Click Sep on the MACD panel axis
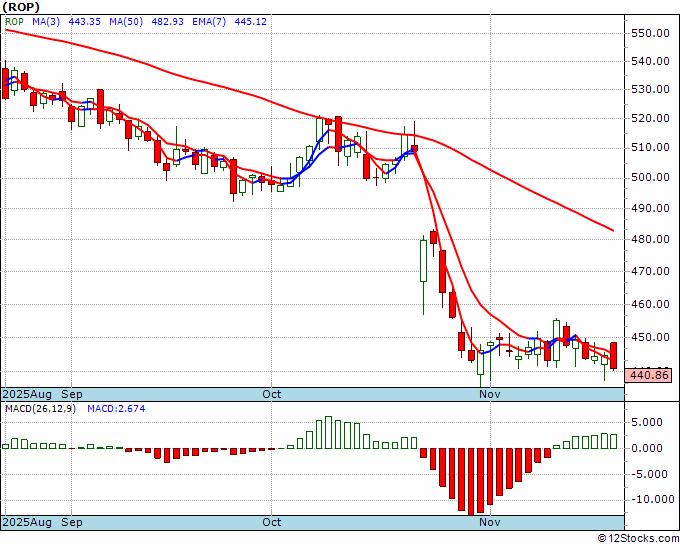This screenshot has height=546, width=680. pyautogui.click(x=72, y=522)
